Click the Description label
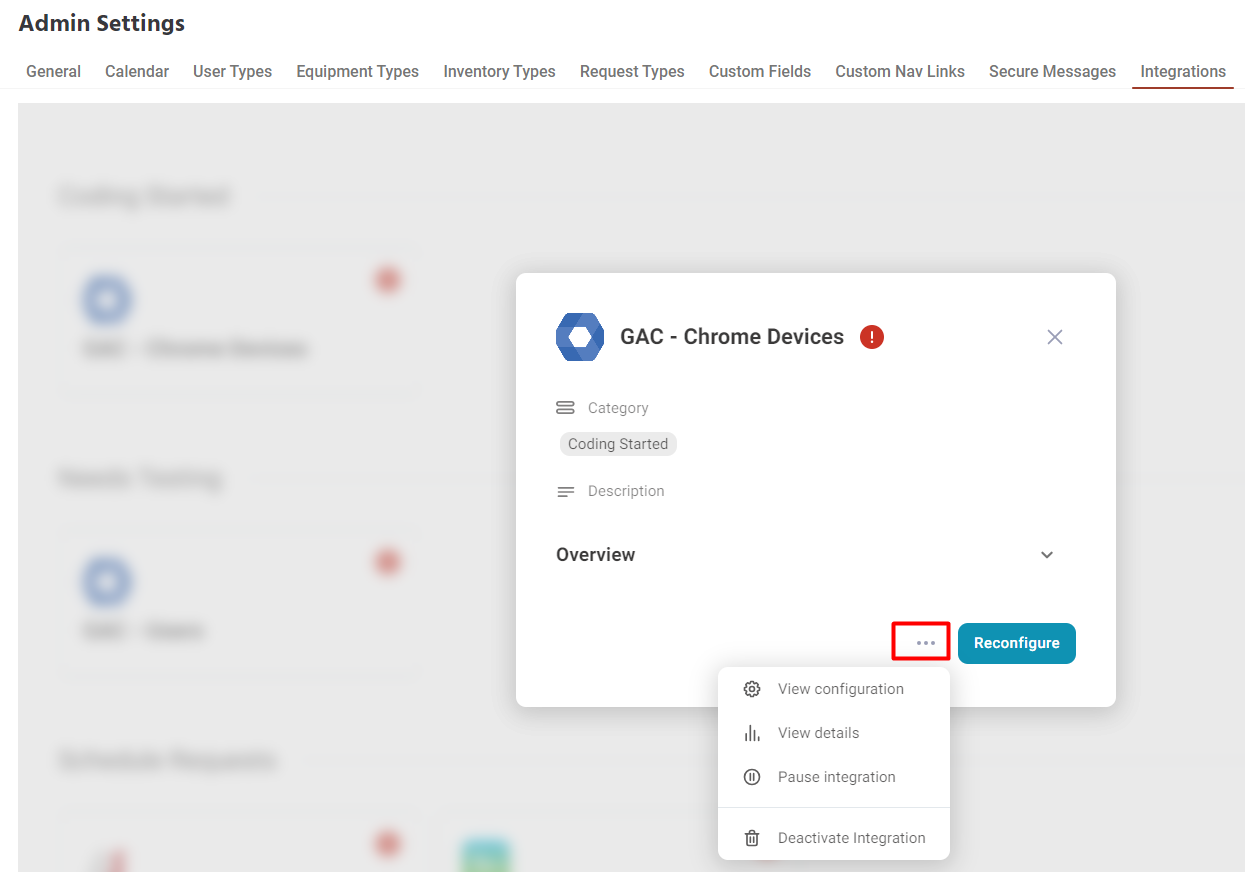This screenshot has width=1245, height=872. [626, 491]
